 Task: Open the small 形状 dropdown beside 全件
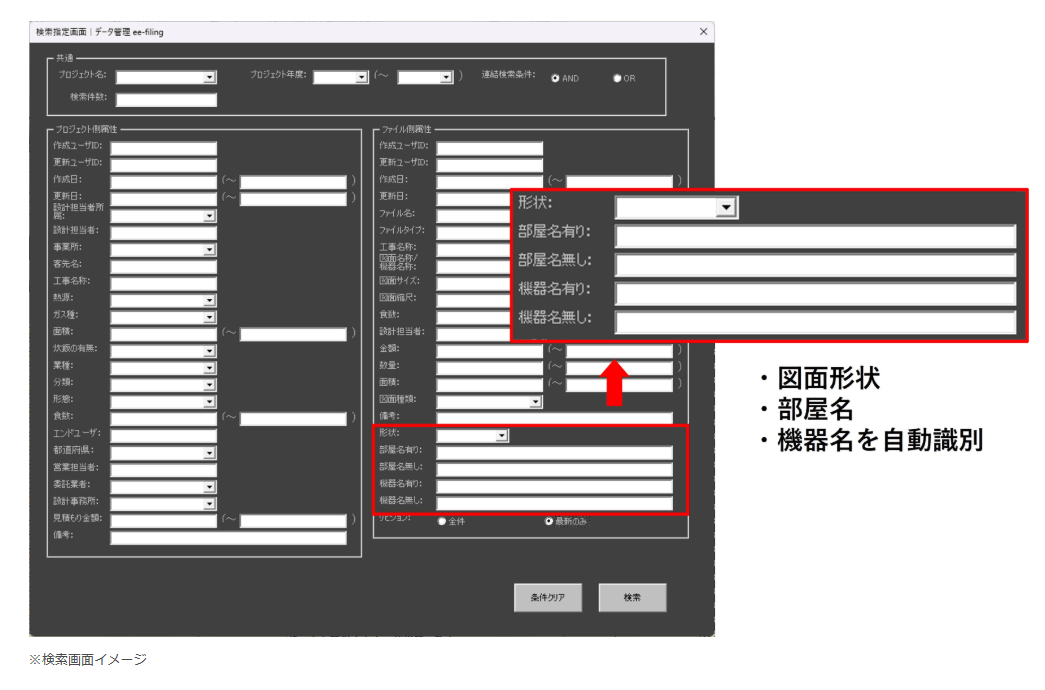(502, 435)
